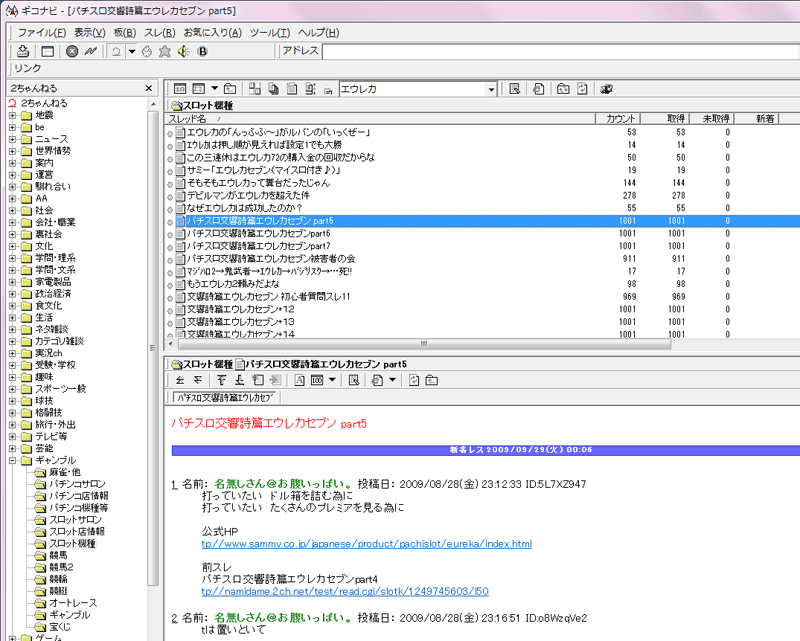
Task: Click the stop (circled X) toolbar icon
Action: [72, 51]
